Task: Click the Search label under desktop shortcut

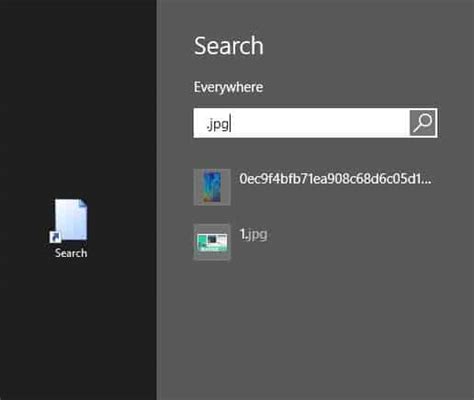Action: pos(71,253)
